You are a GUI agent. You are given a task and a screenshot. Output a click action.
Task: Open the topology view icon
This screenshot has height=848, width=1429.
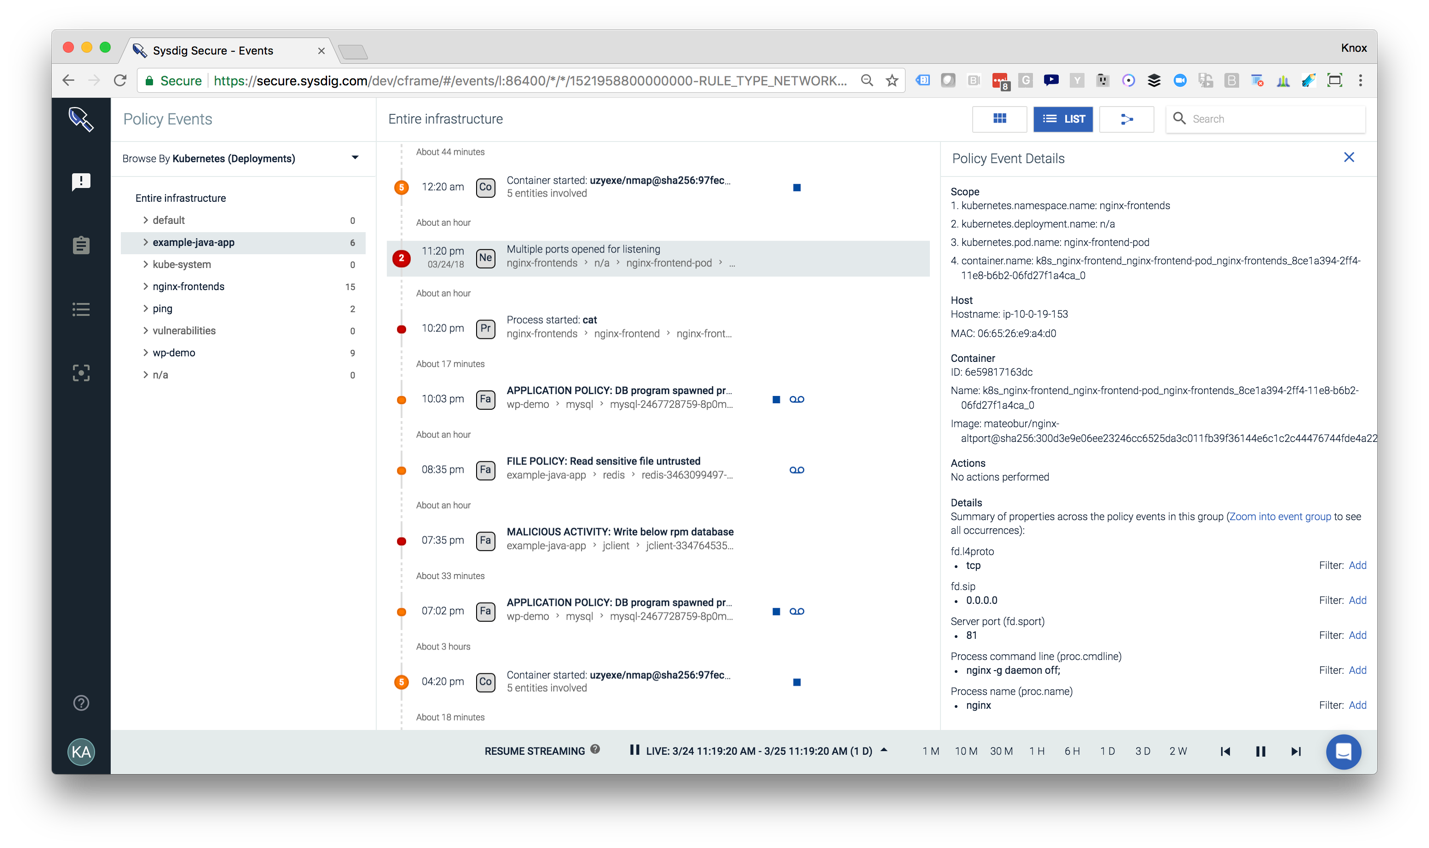tap(1127, 118)
